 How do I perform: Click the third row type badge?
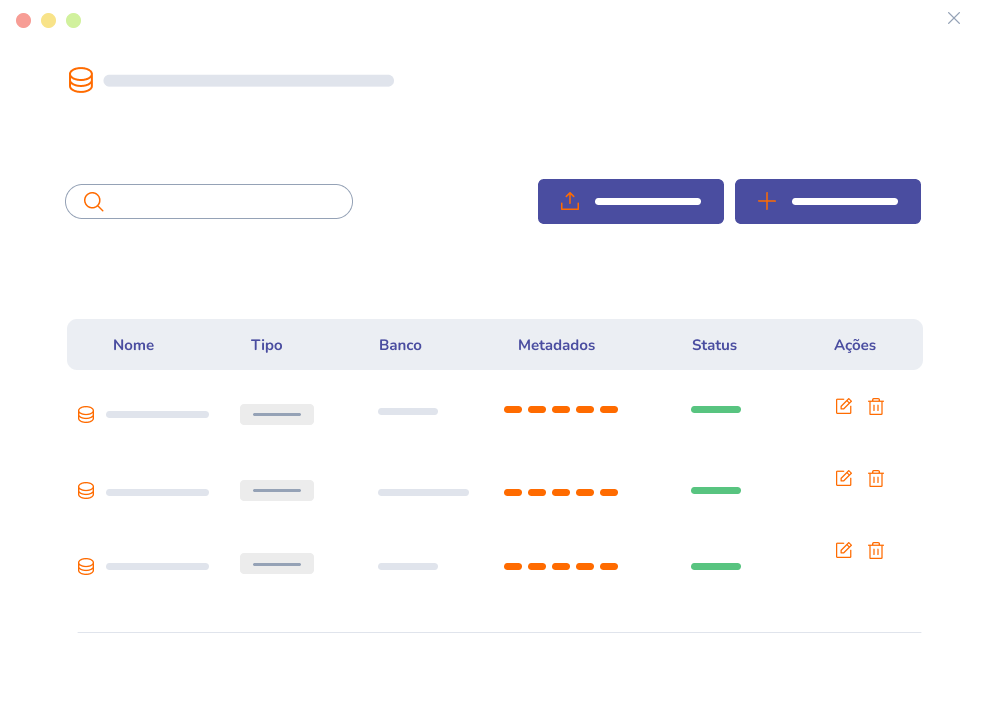pos(277,563)
